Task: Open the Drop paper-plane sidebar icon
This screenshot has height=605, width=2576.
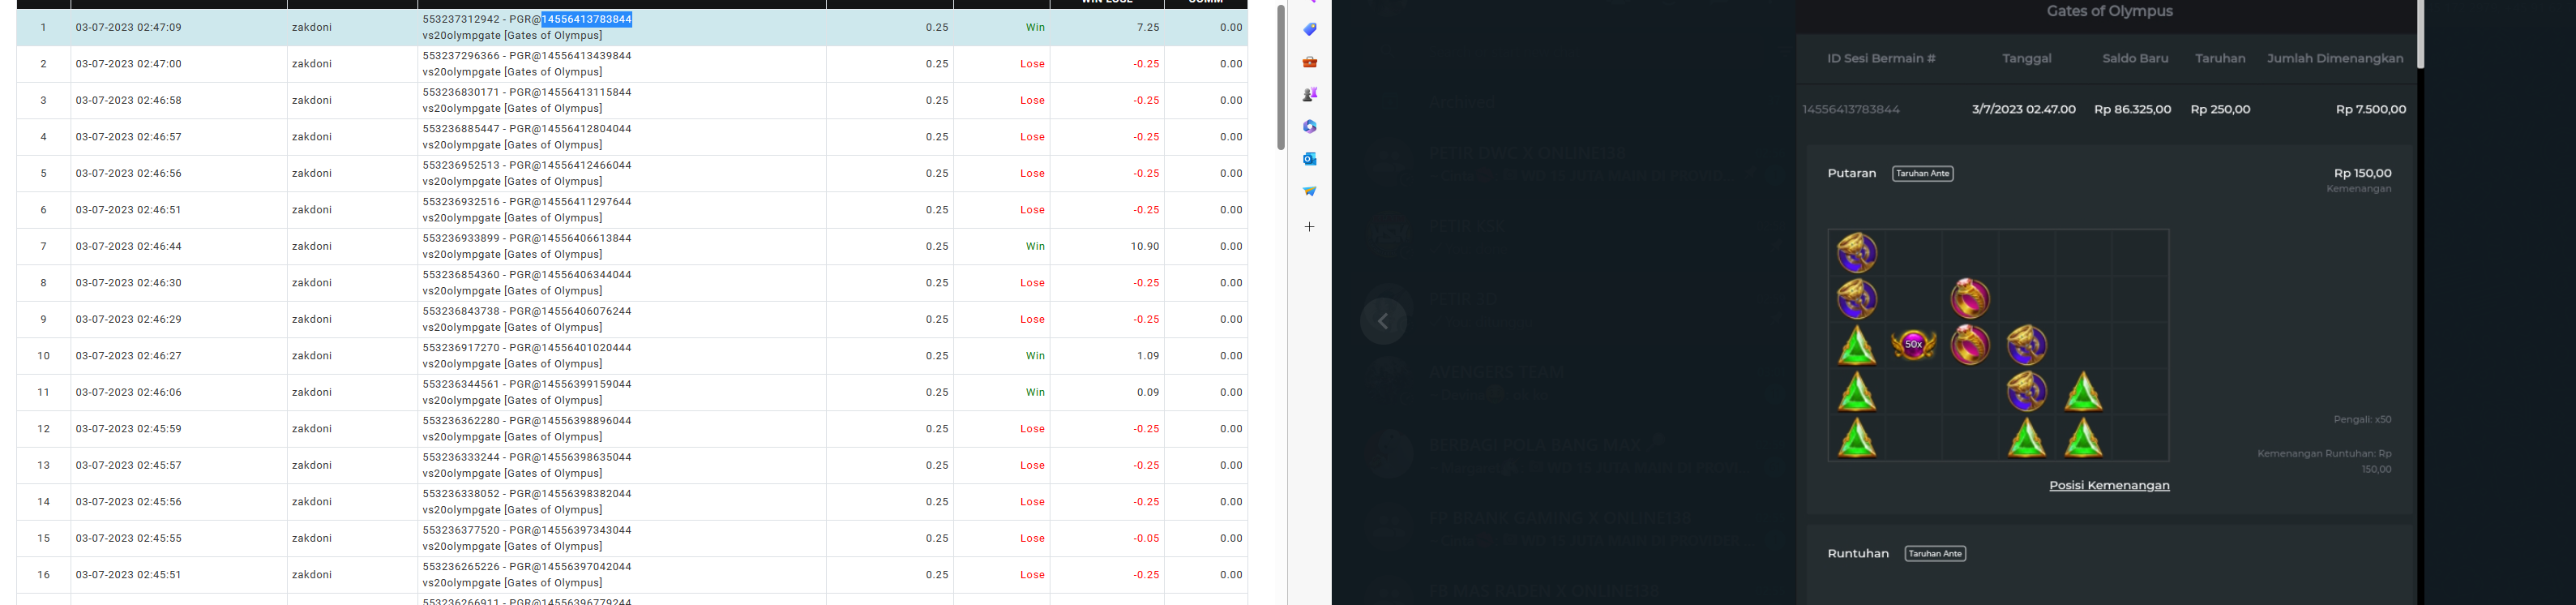Action: click(1309, 191)
